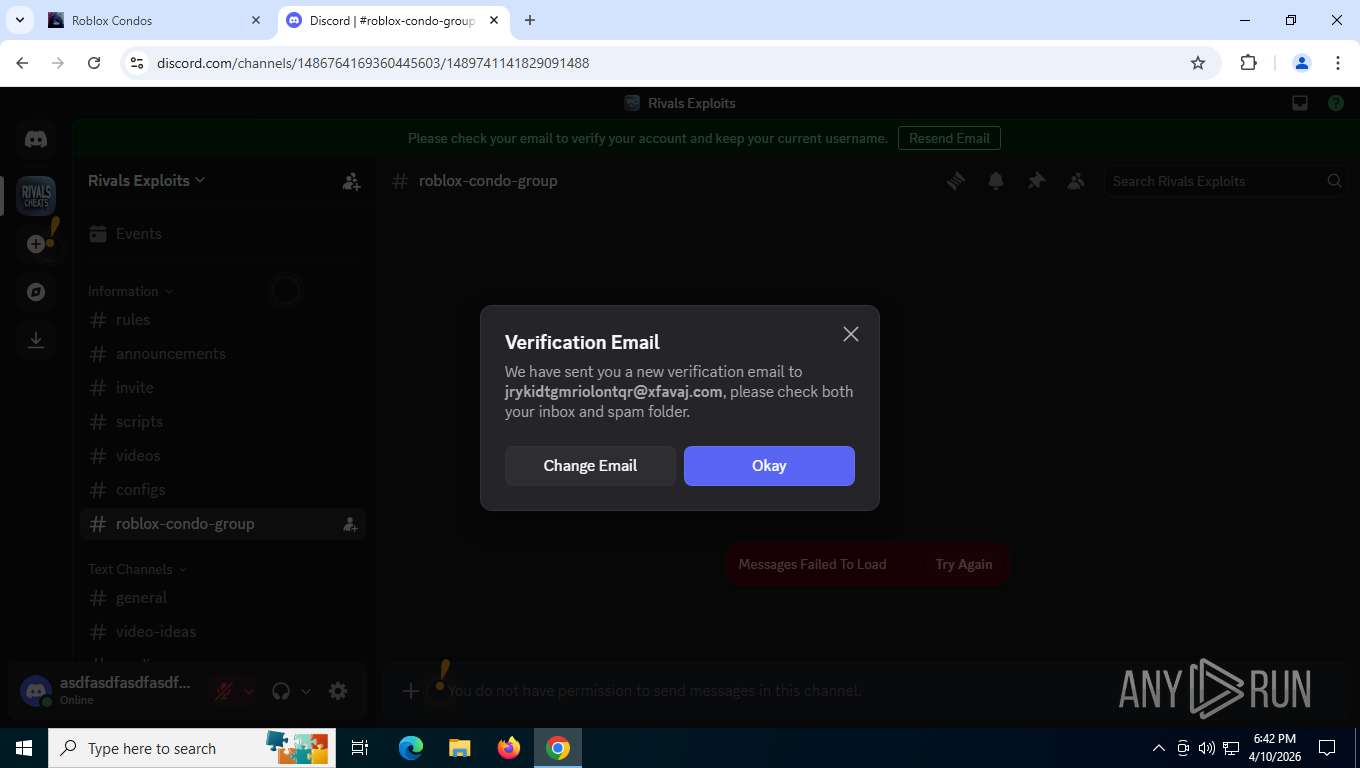The width and height of the screenshot is (1360, 768).
Task: Click the Add a Server plus icon
Action: coord(36,244)
